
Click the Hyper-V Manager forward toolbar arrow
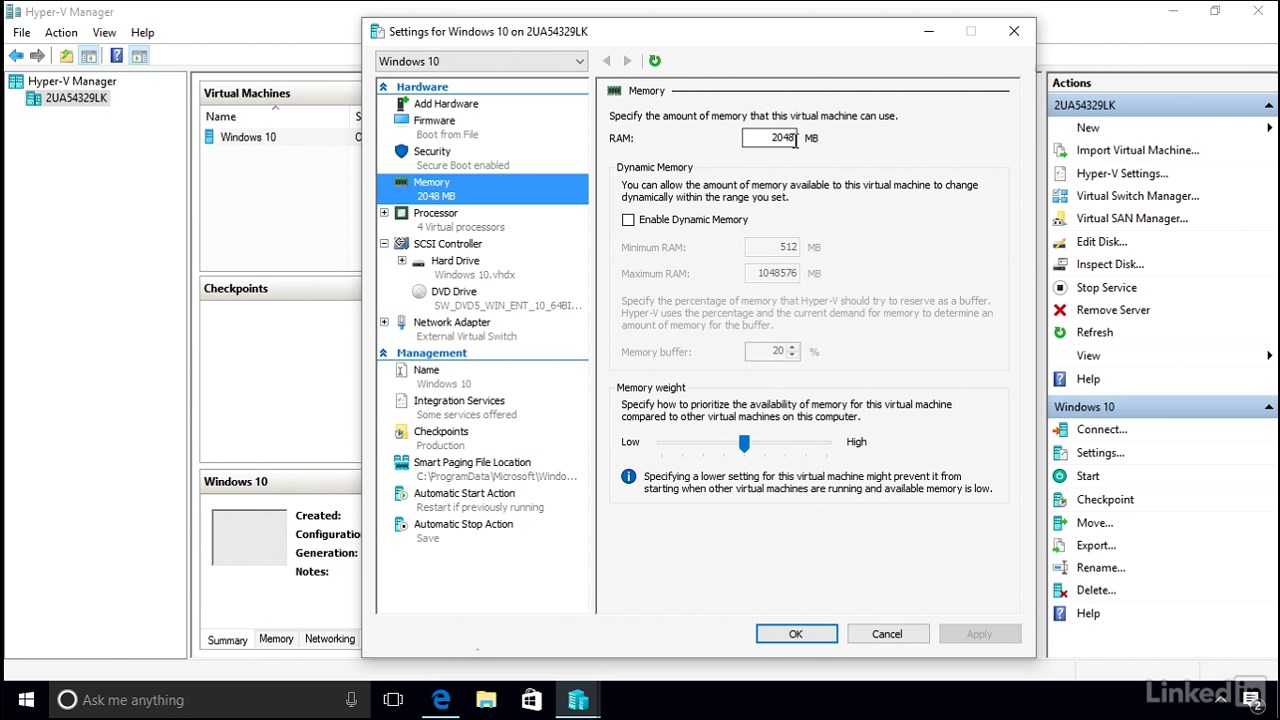click(x=38, y=56)
